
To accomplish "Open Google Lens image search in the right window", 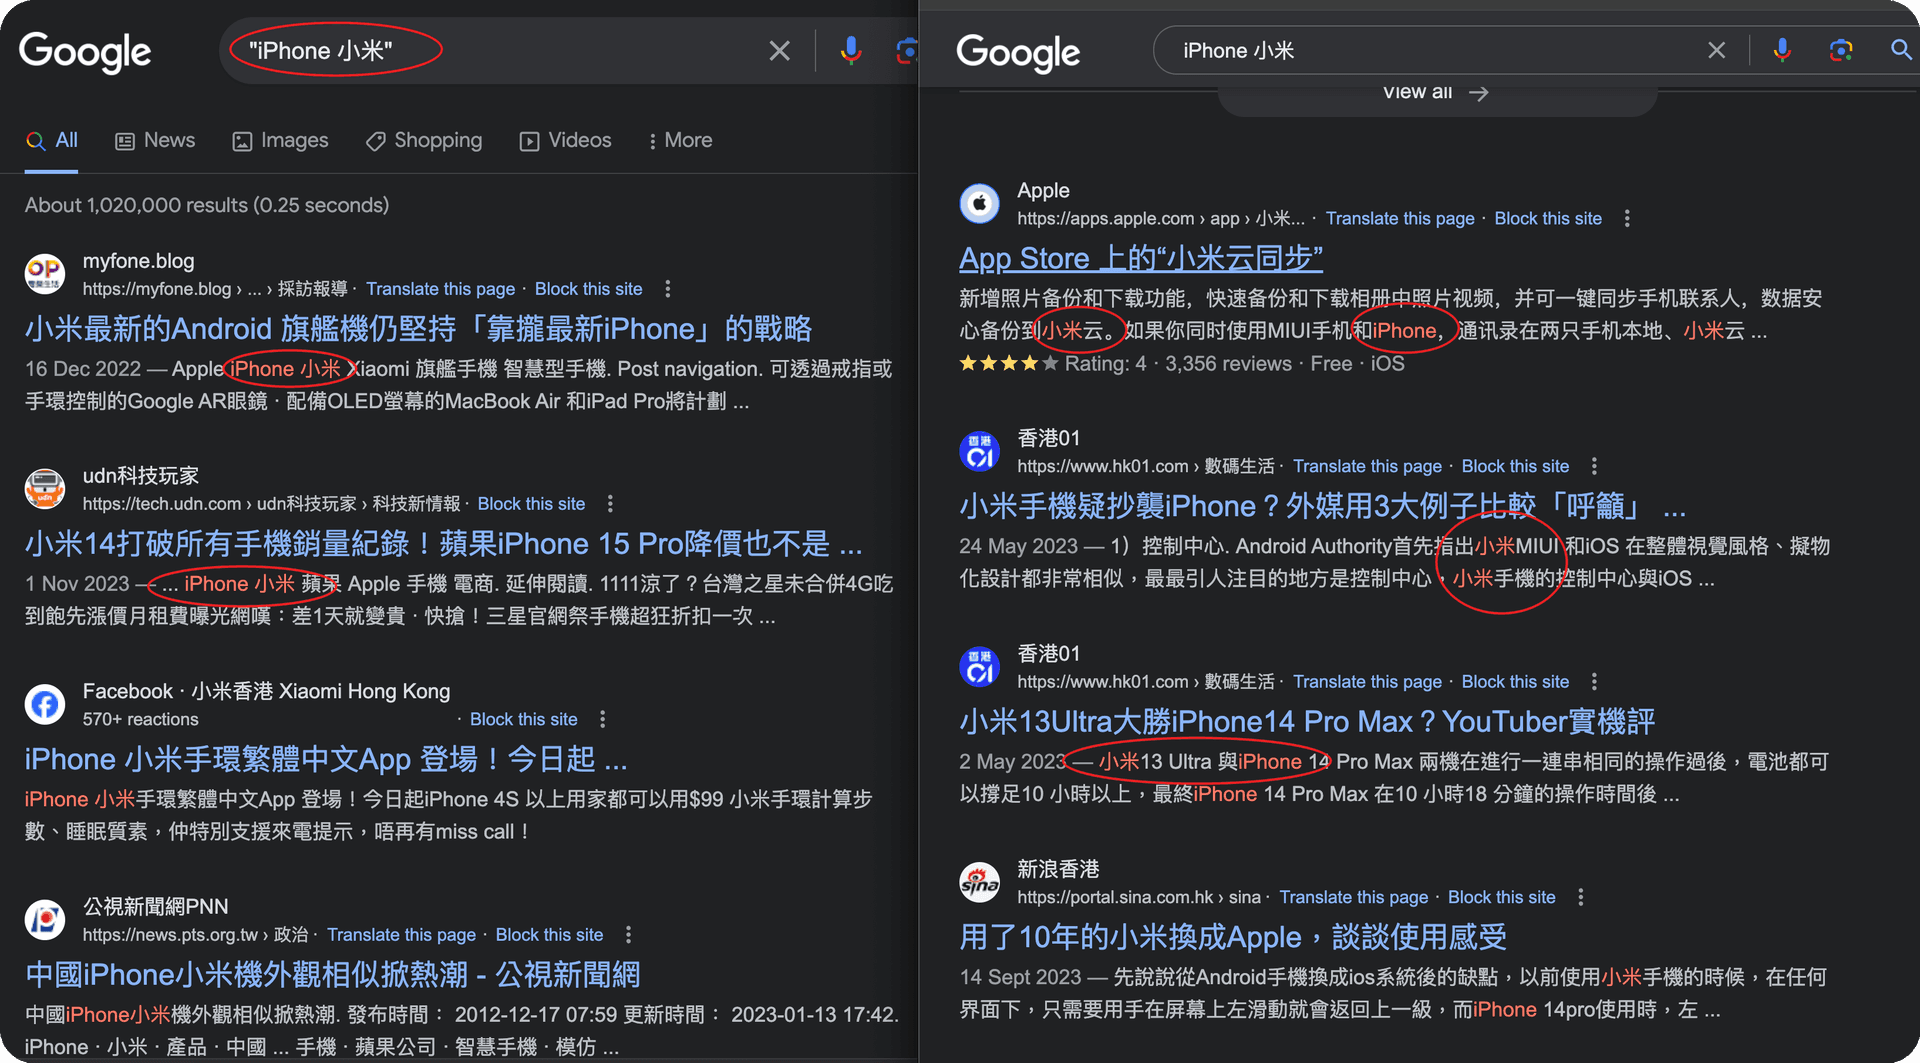I will (x=1840, y=50).
